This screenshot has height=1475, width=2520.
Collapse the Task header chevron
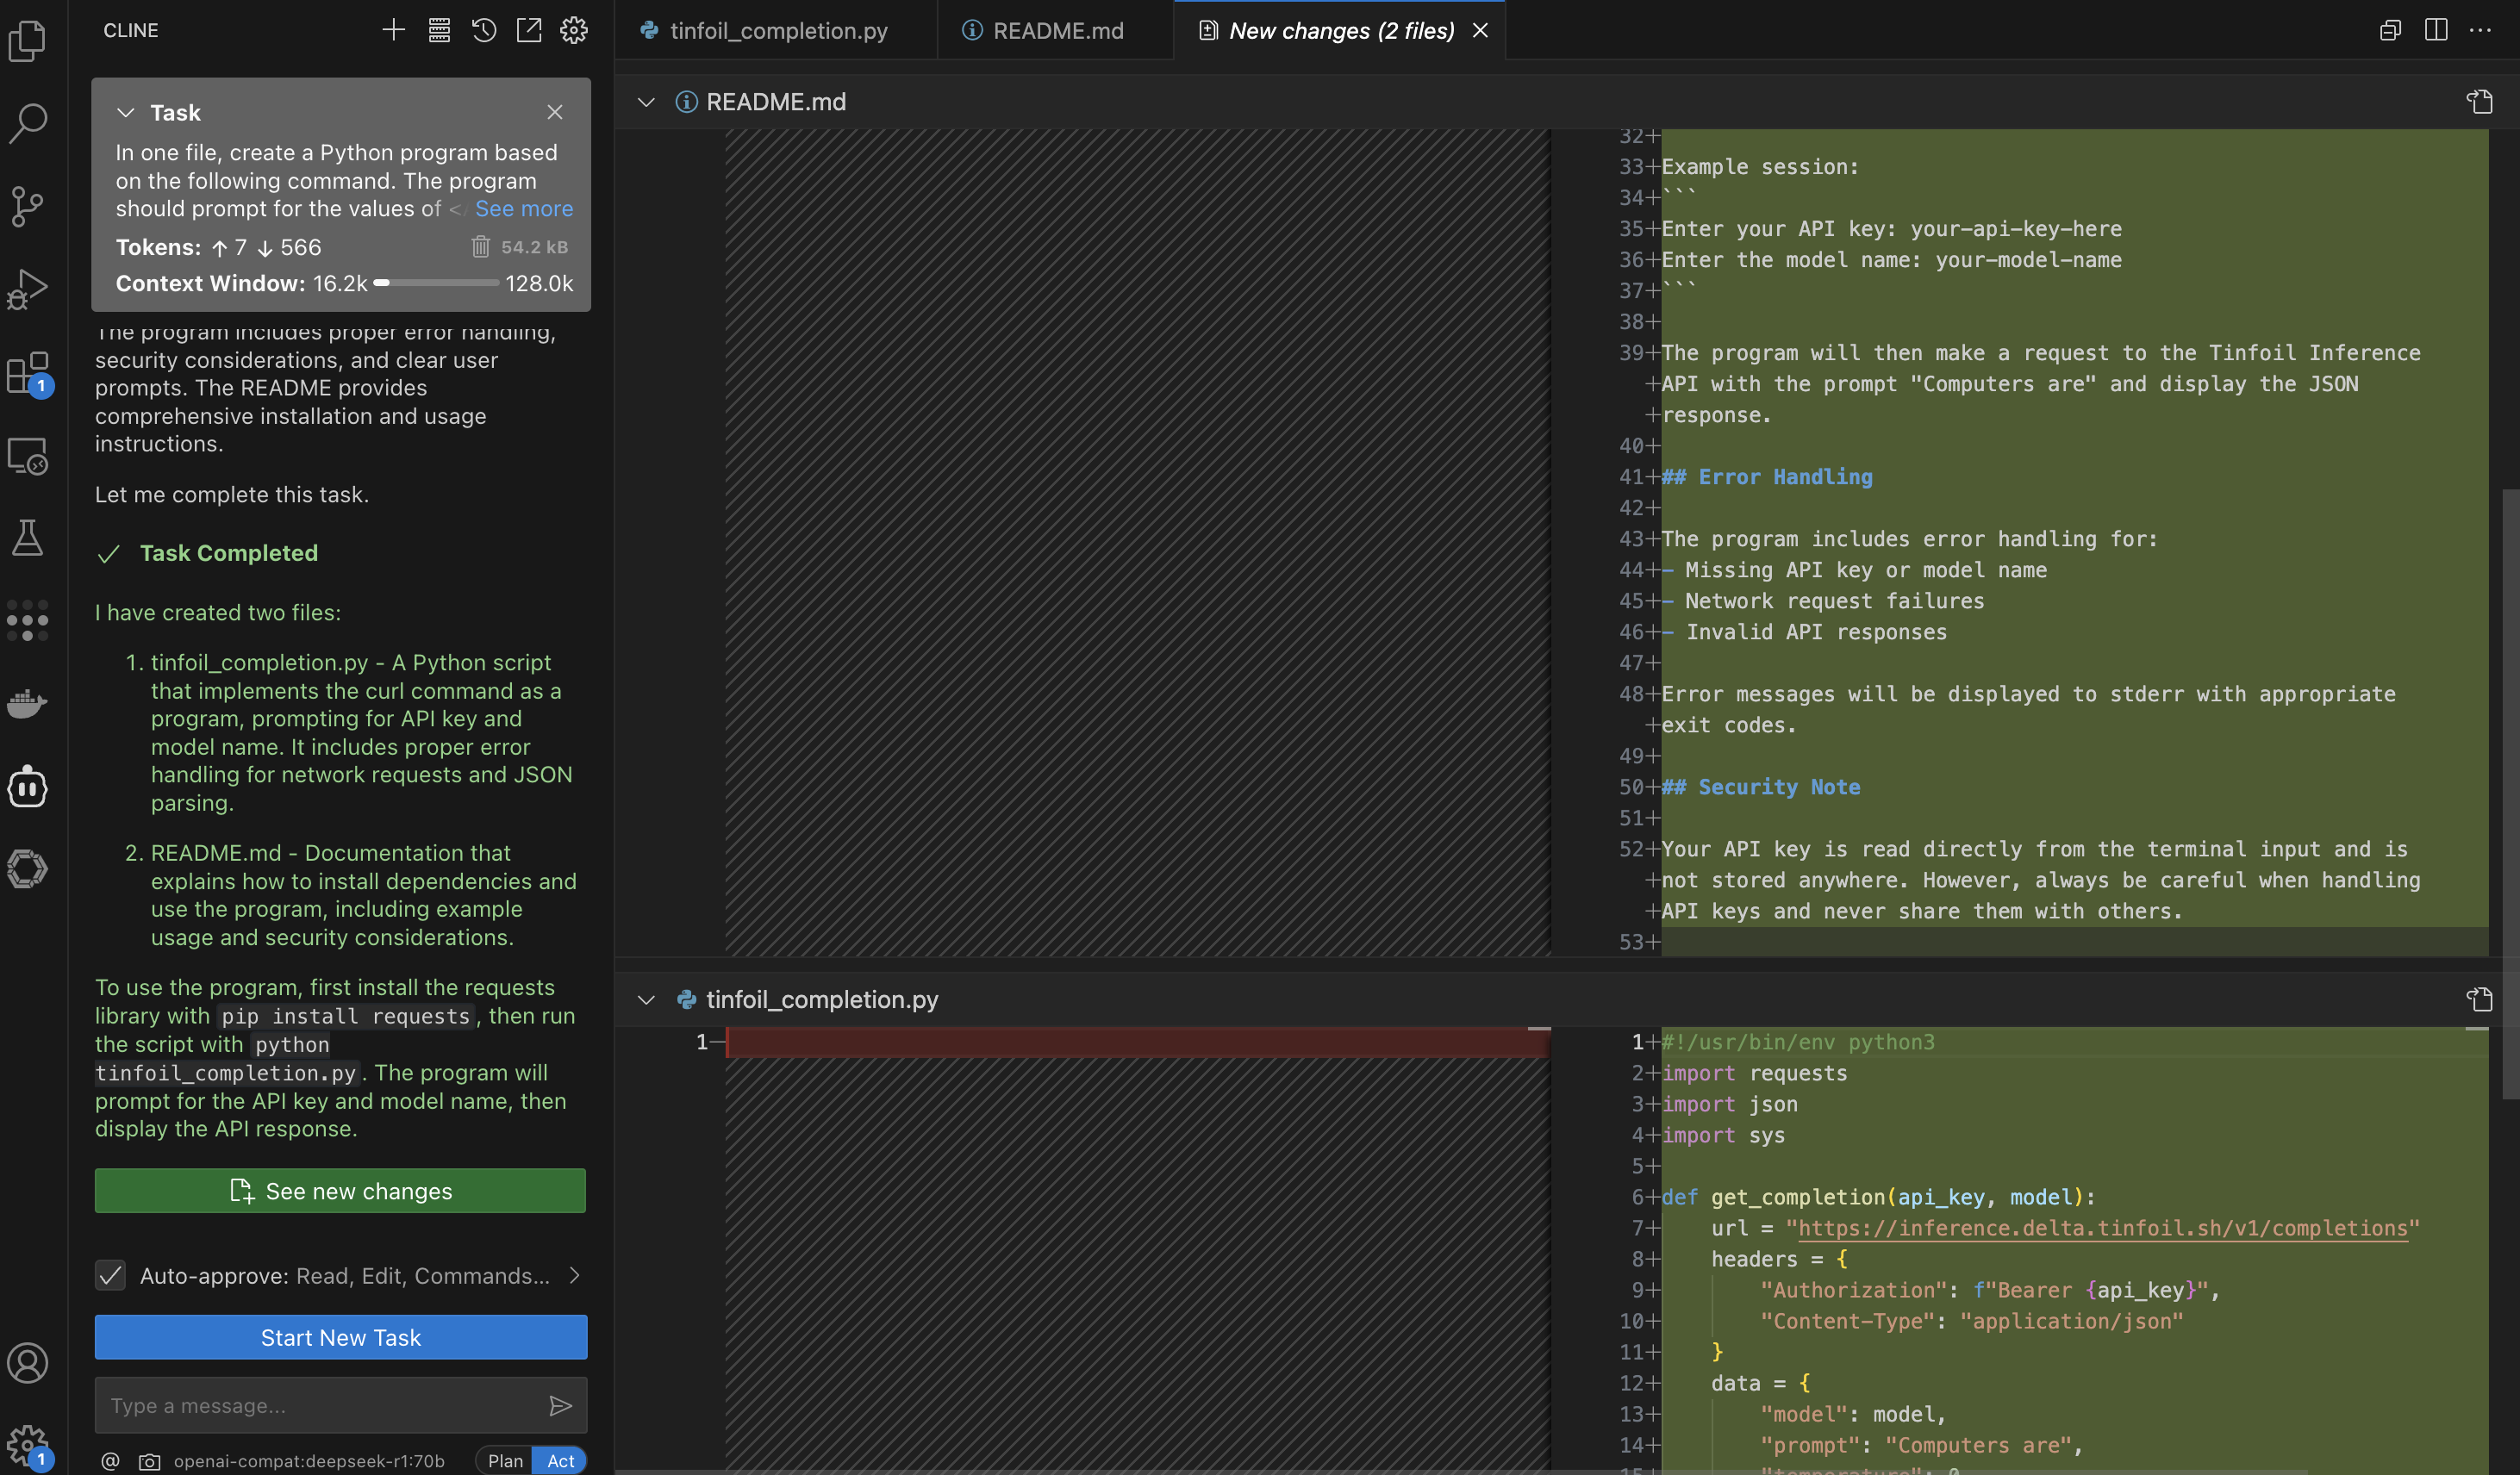click(125, 112)
